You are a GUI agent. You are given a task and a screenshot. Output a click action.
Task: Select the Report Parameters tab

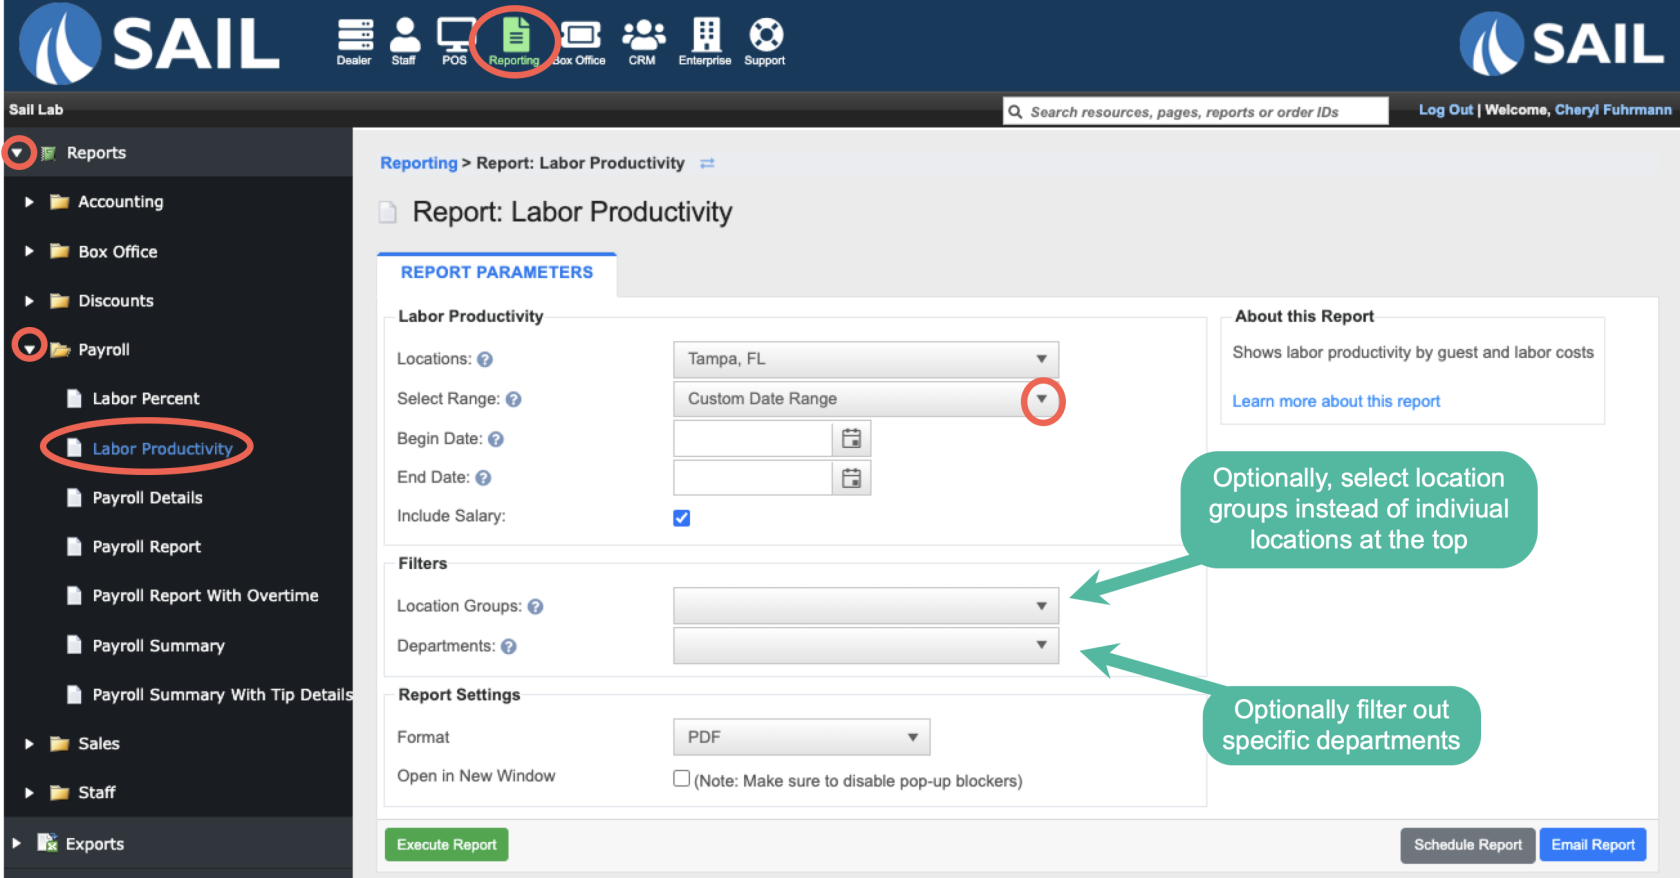coord(497,273)
